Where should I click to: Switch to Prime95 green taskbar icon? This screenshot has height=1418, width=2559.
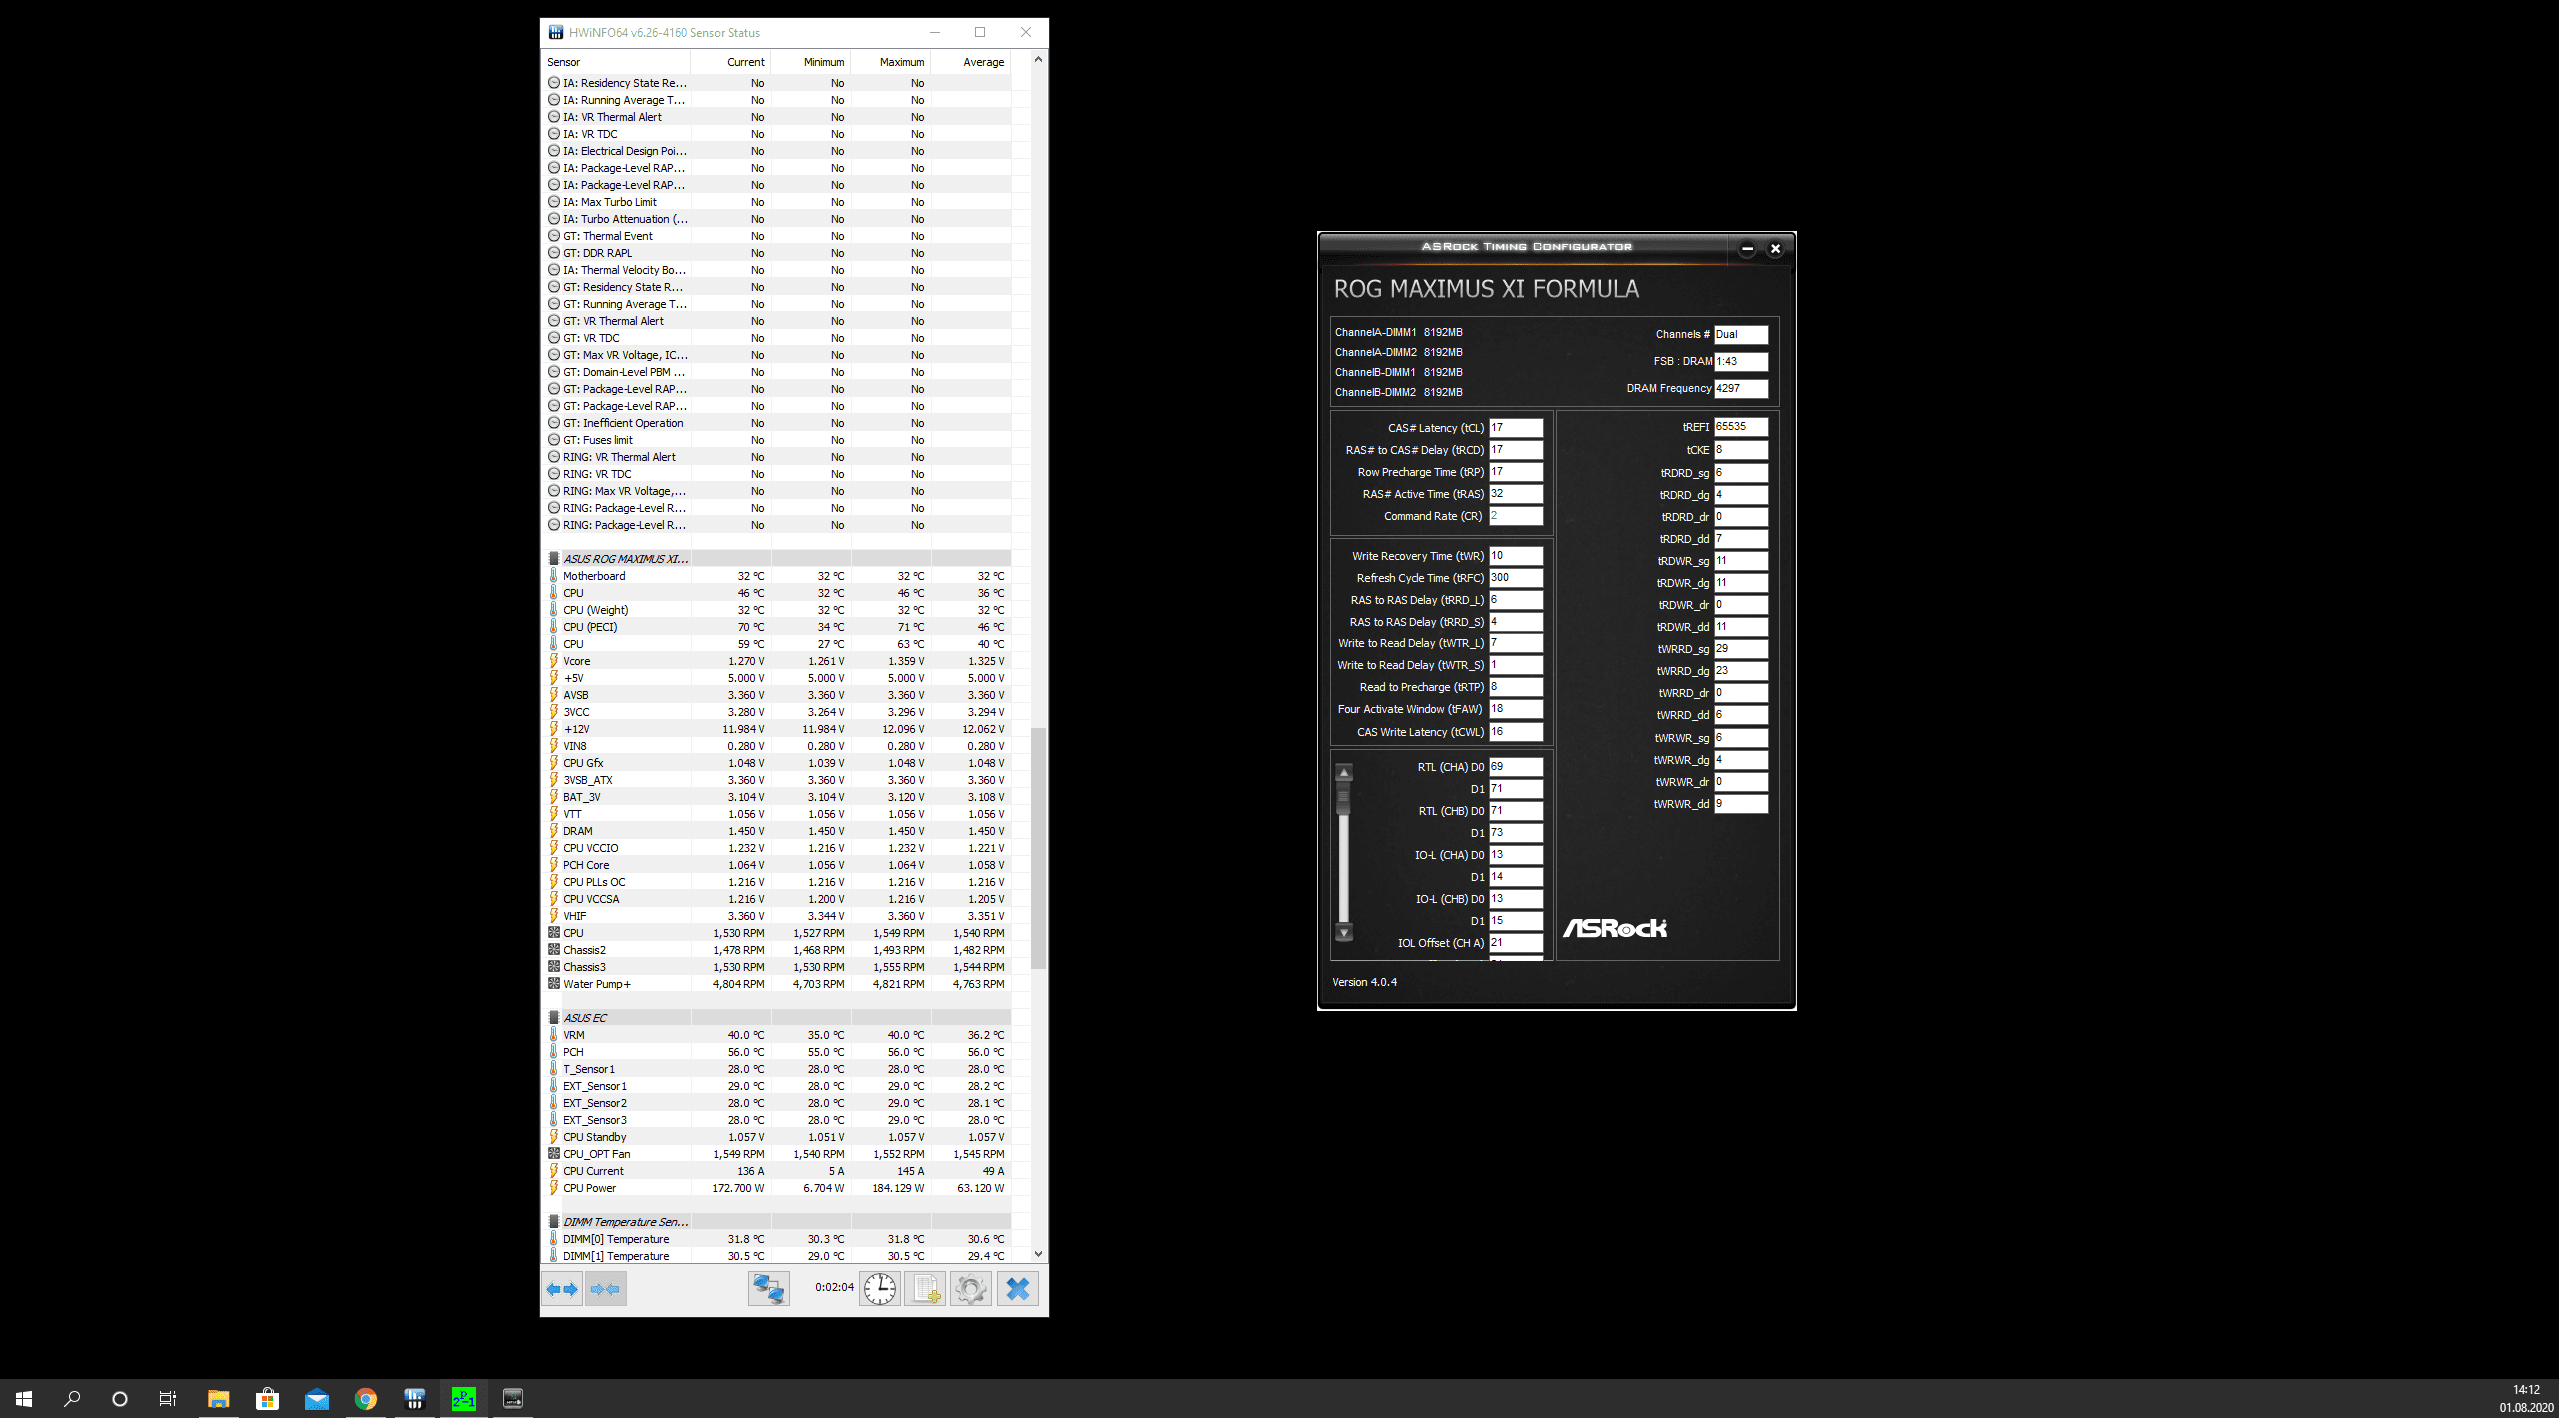tap(464, 1399)
